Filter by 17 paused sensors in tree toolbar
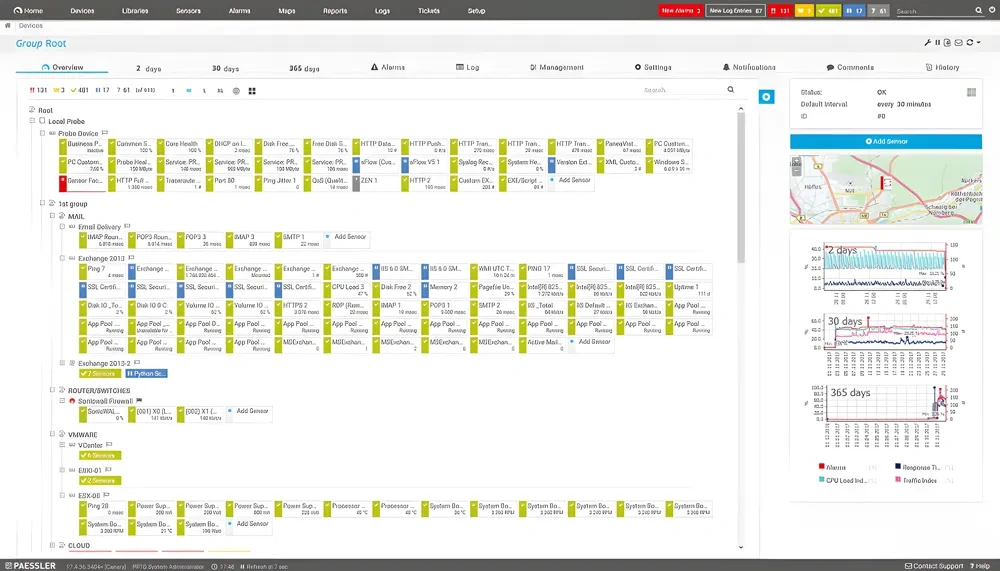This screenshot has width=1000, height=571. [102, 91]
